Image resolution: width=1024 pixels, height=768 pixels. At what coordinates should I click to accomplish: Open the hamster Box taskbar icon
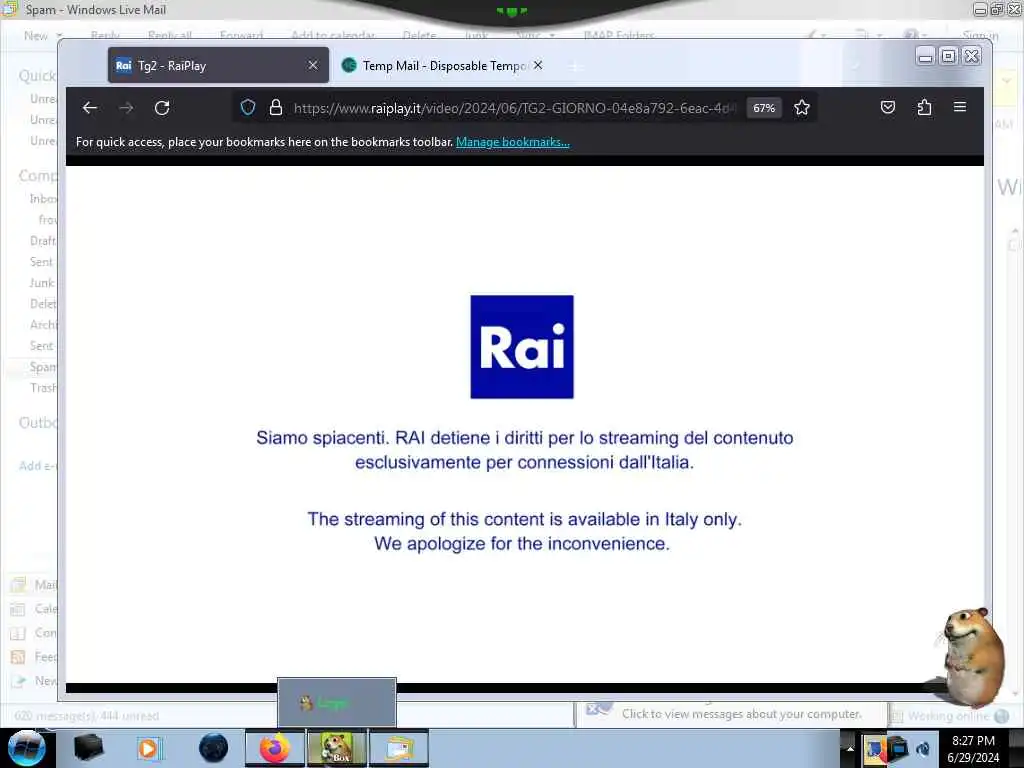click(x=337, y=748)
